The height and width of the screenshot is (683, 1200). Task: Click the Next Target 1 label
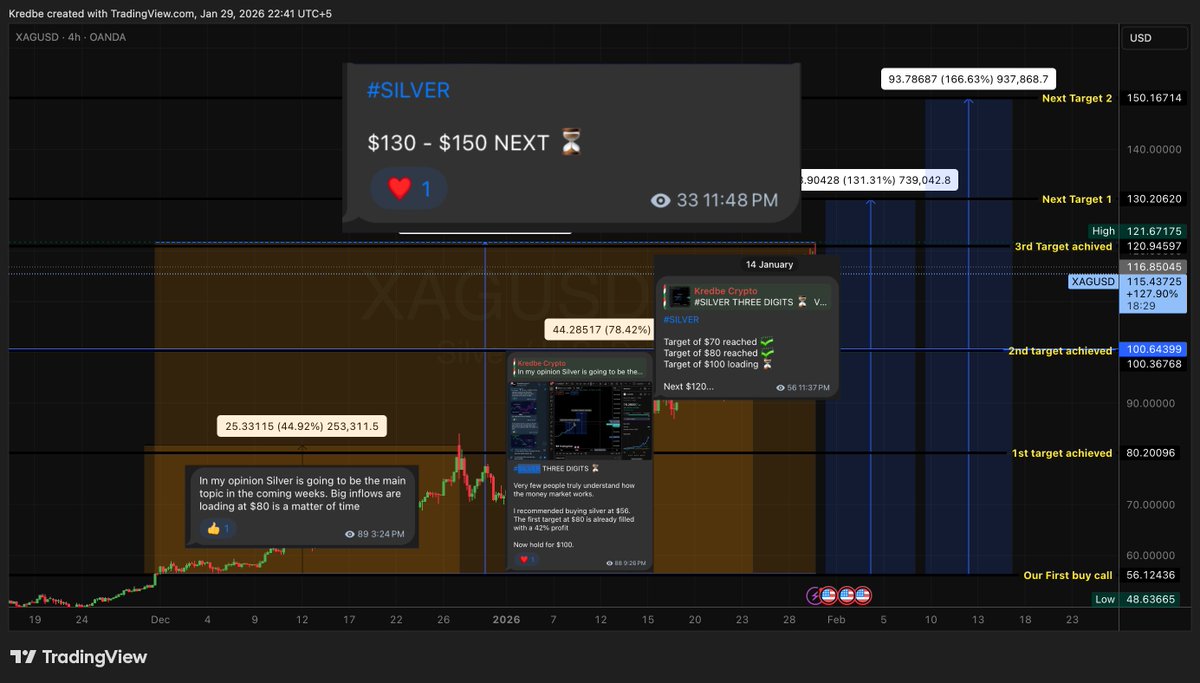pyautogui.click(x=1076, y=199)
